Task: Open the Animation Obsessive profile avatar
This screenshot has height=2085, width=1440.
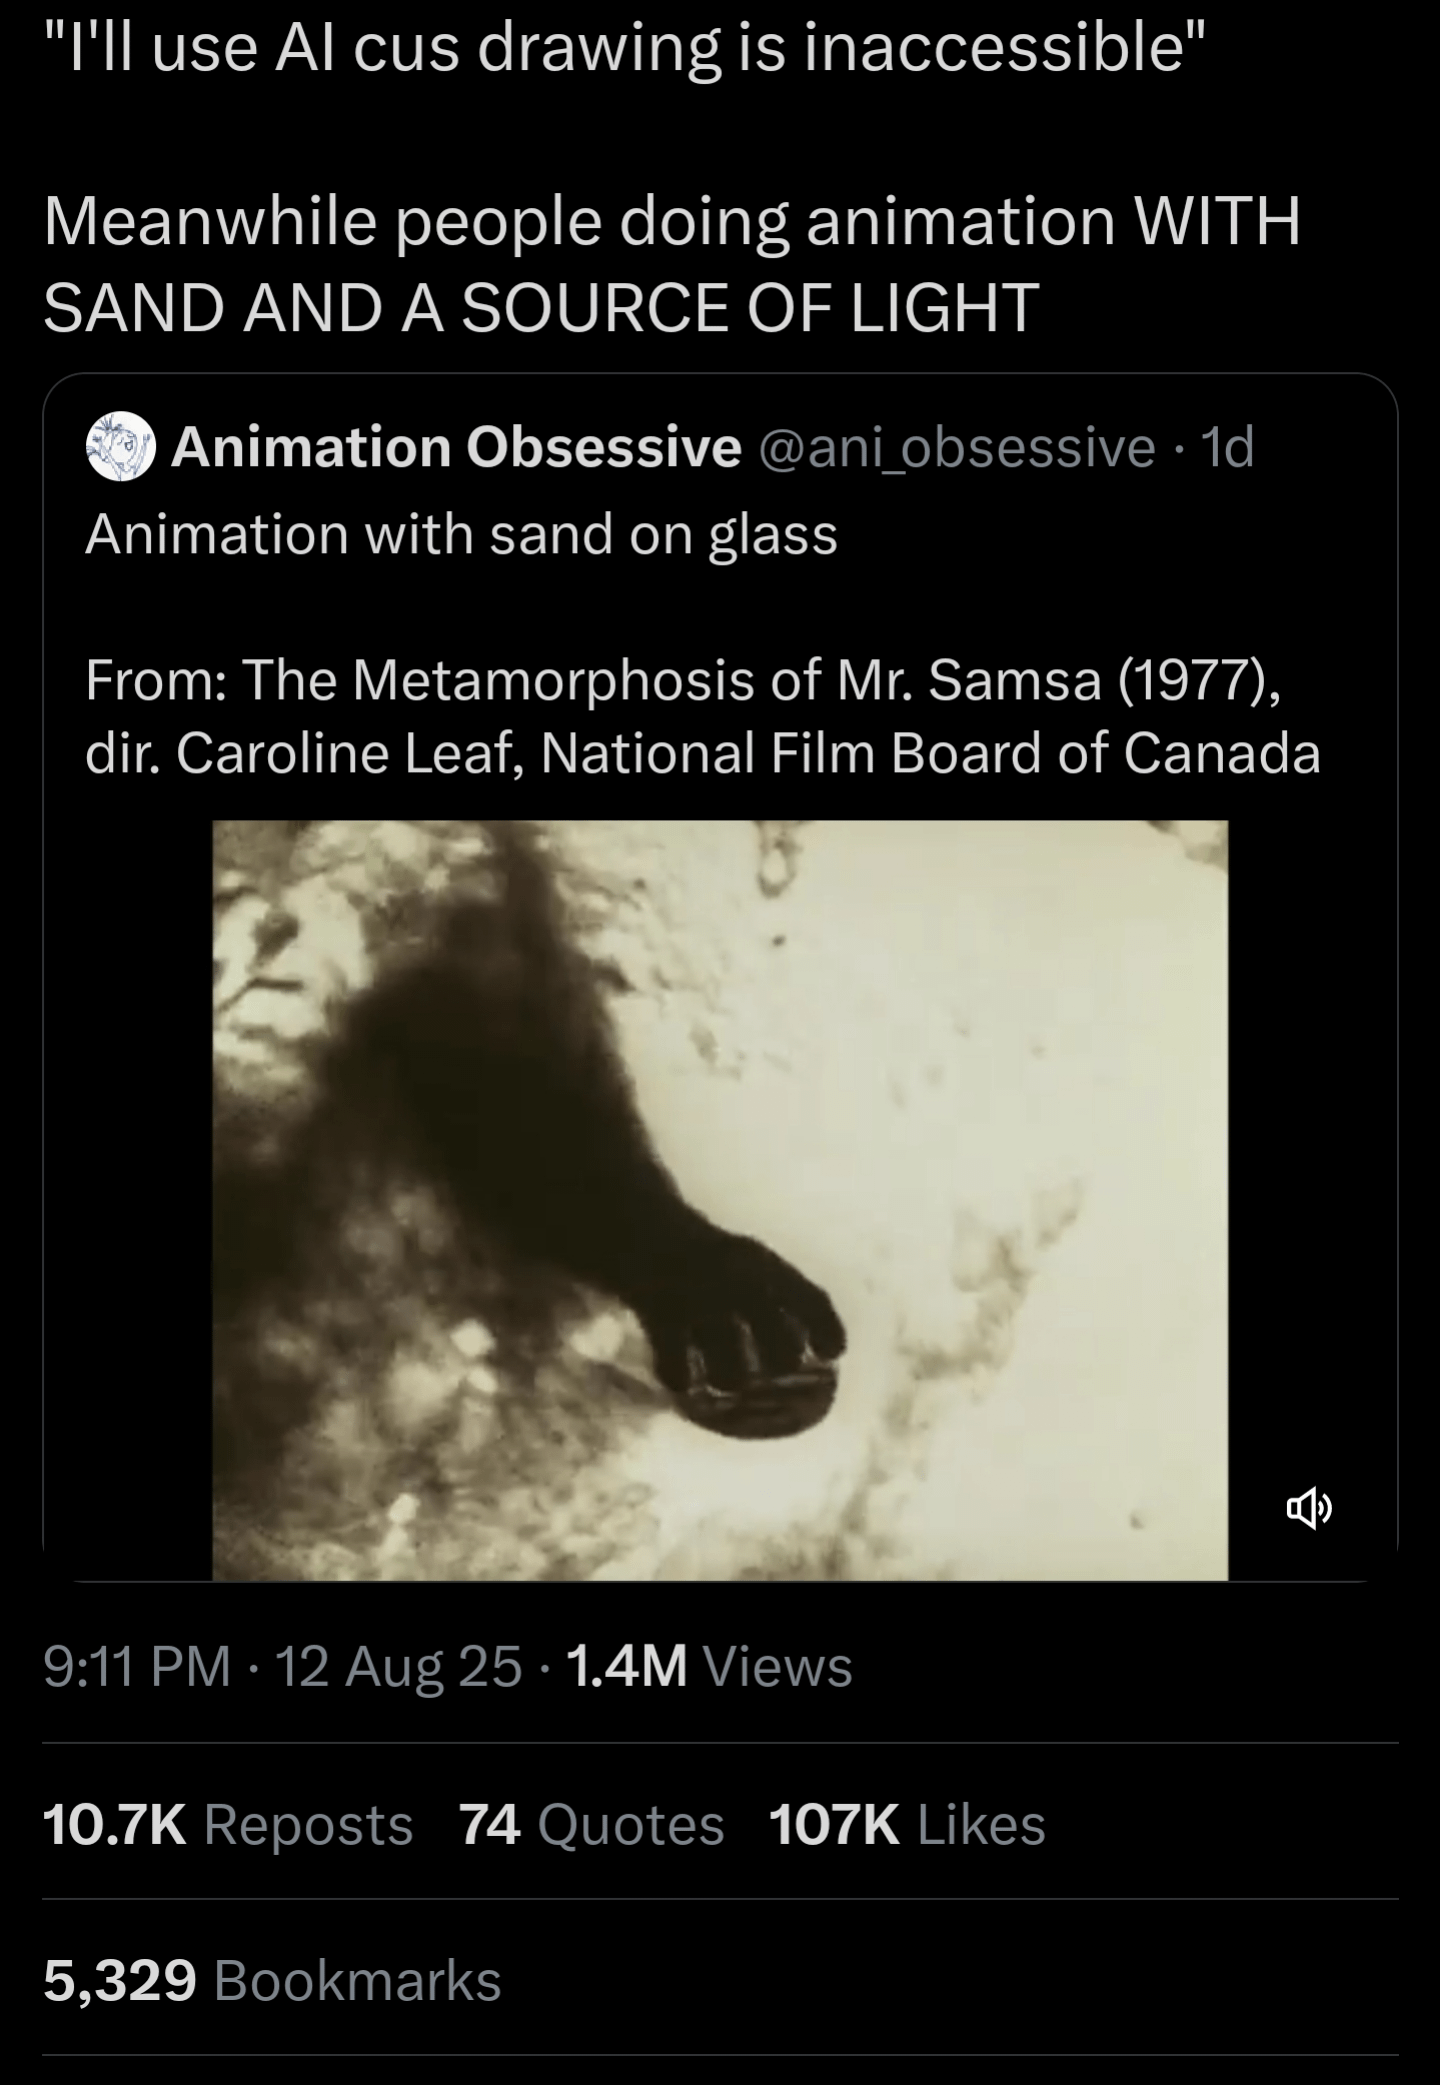Action: [x=121, y=447]
